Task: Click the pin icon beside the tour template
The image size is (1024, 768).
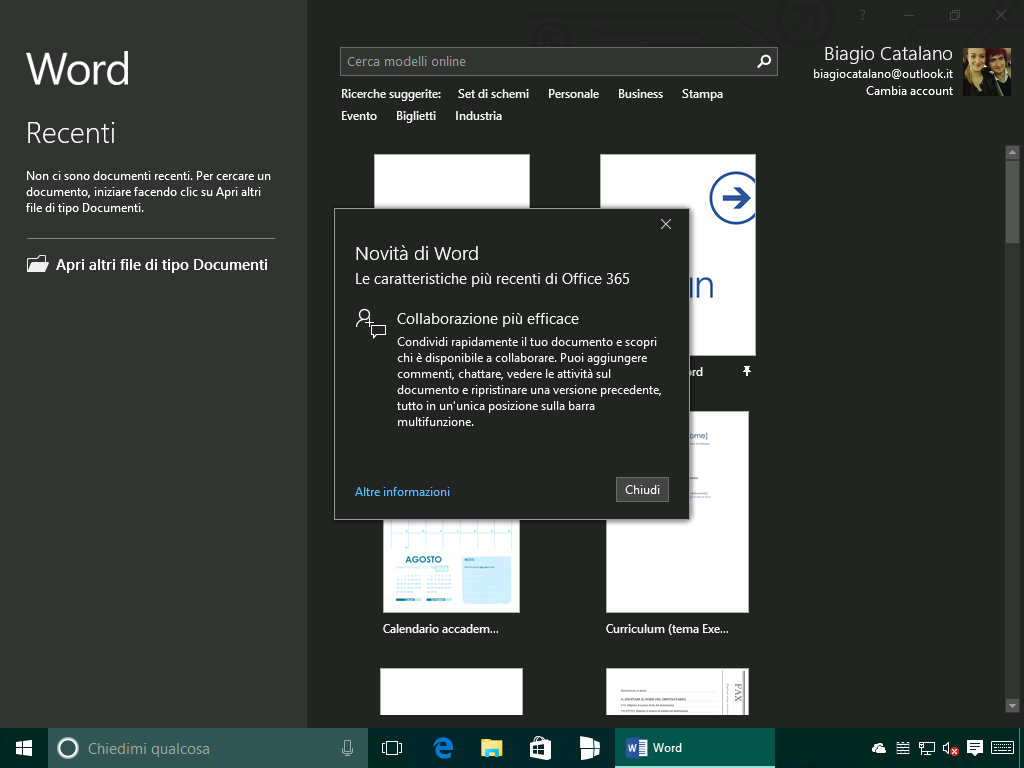Action: coord(746,372)
